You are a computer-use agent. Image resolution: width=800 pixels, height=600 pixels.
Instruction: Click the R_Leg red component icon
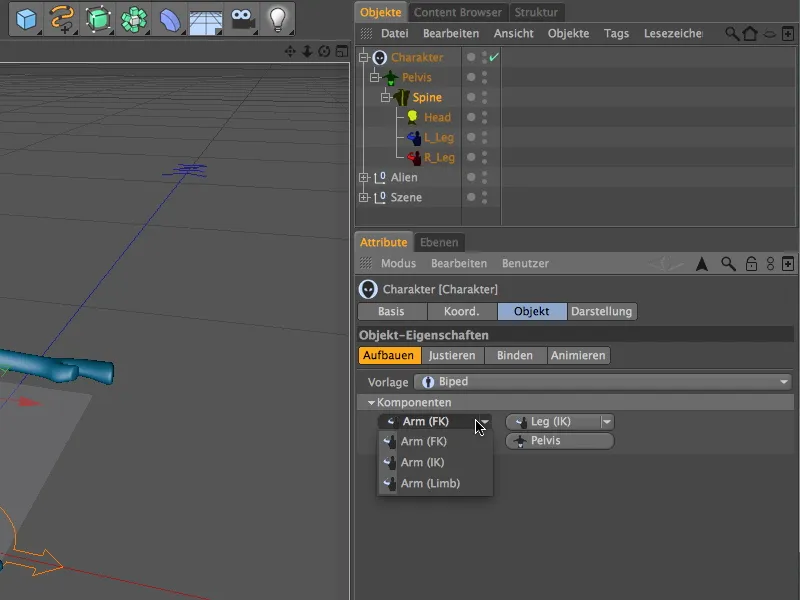click(x=414, y=158)
